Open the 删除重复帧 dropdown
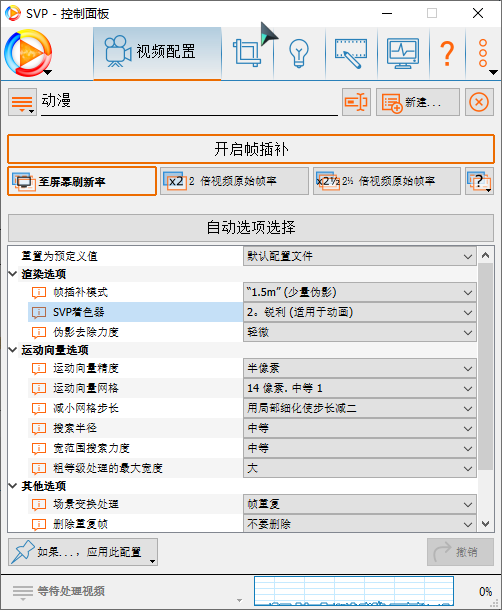The height and width of the screenshot is (610, 502). click(x=360, y=524)
